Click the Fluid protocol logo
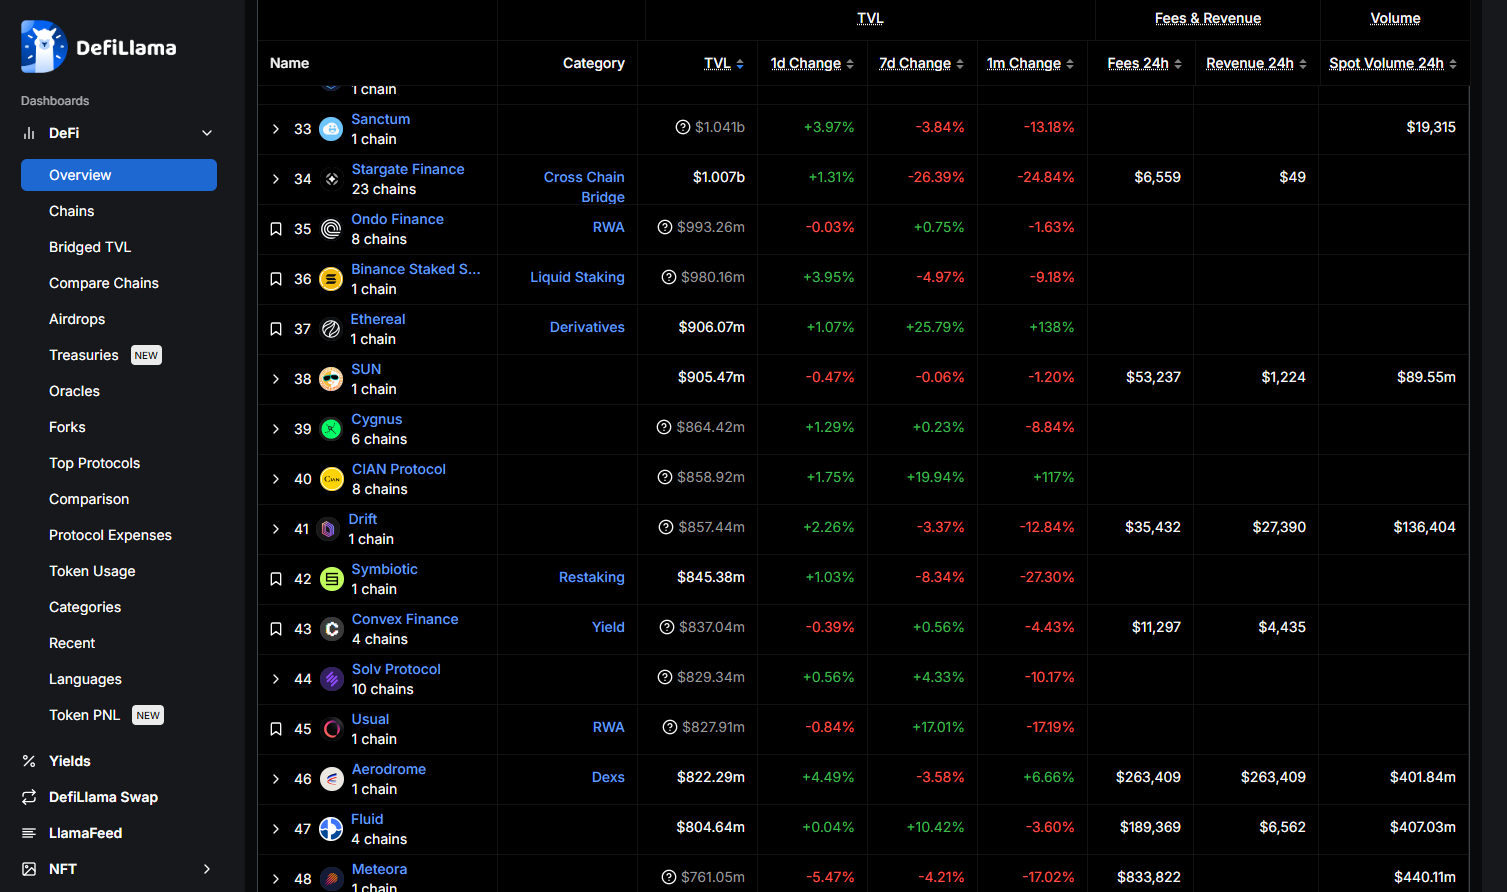This screenshot has width=1507, height=892. pyautogui.click(x=331, y=829)
